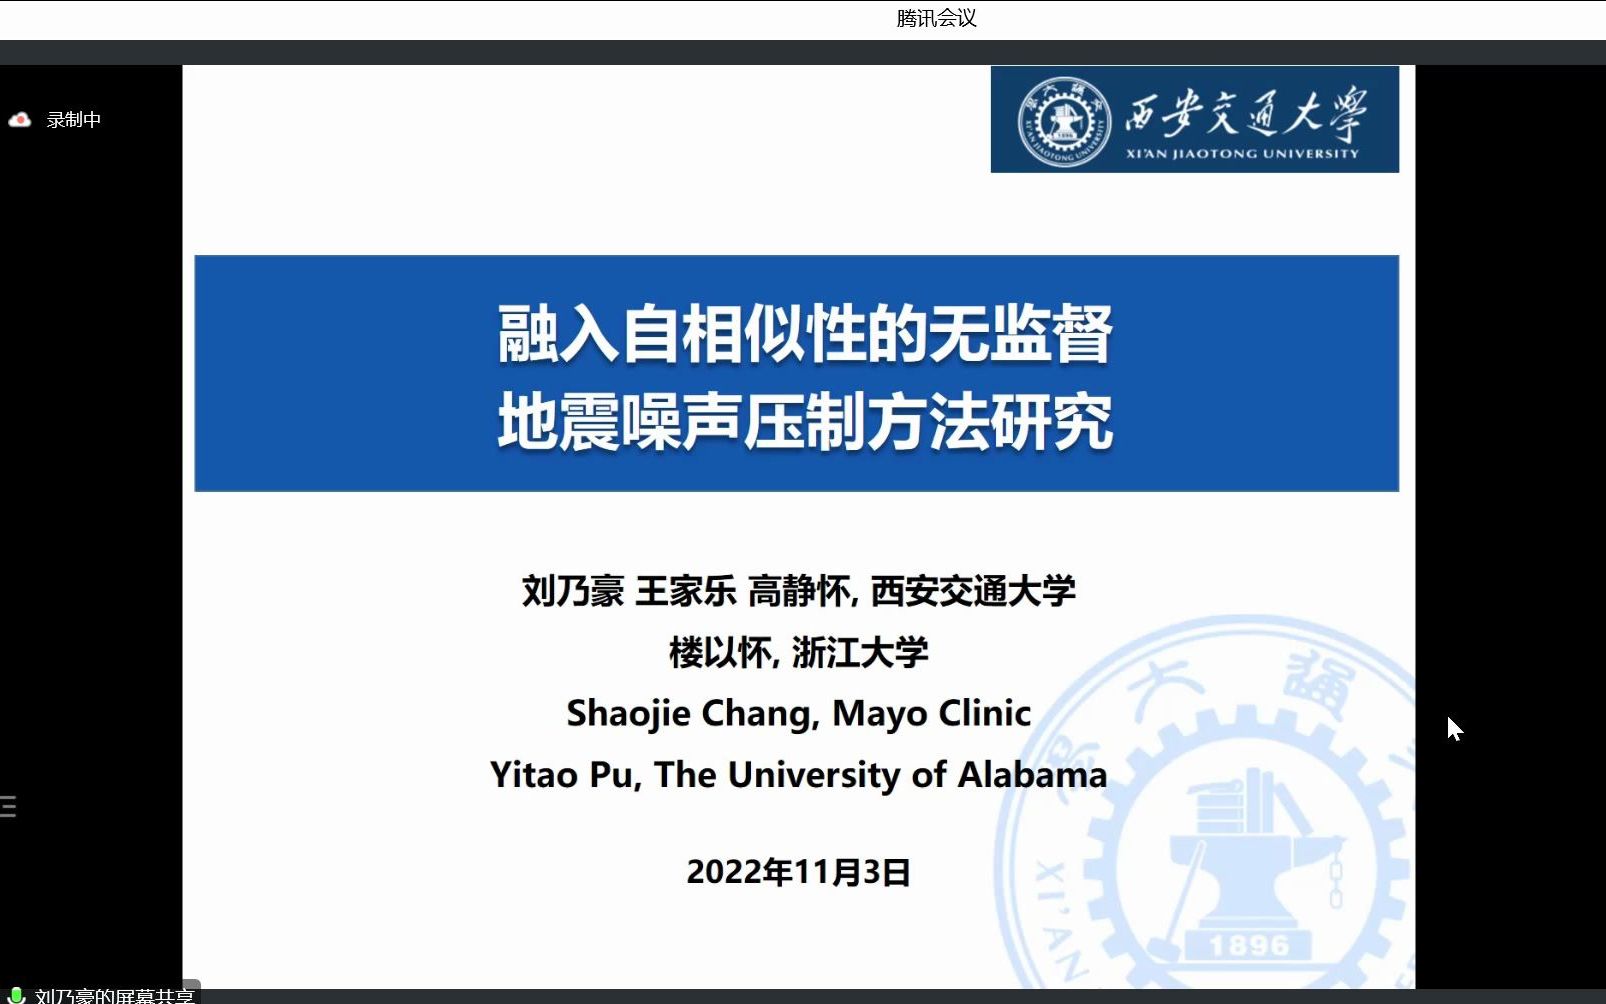The width and height of the screenshot is (1606, 1004).
Task: Click the green microphone icon beside 刘乃豪
Action: pos(16,996)
